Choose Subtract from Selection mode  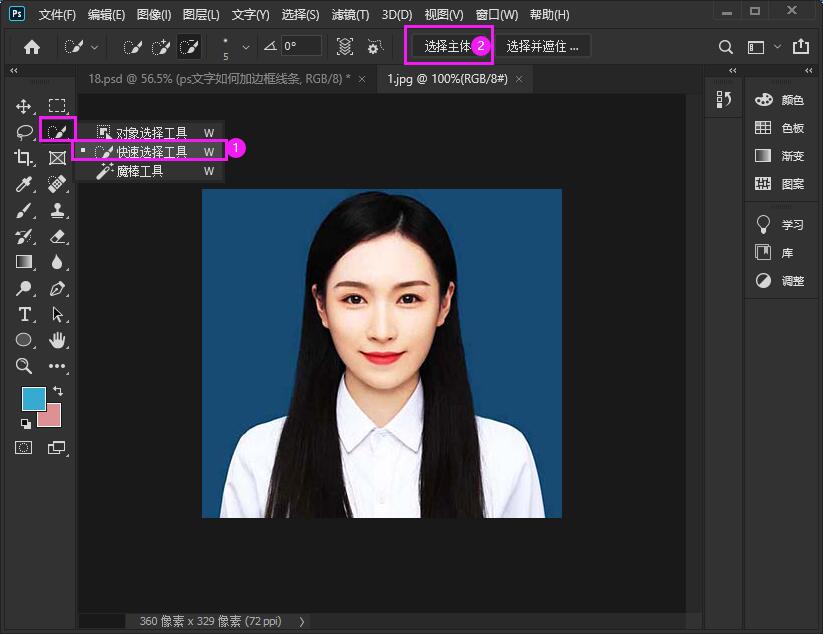point(189,47)
